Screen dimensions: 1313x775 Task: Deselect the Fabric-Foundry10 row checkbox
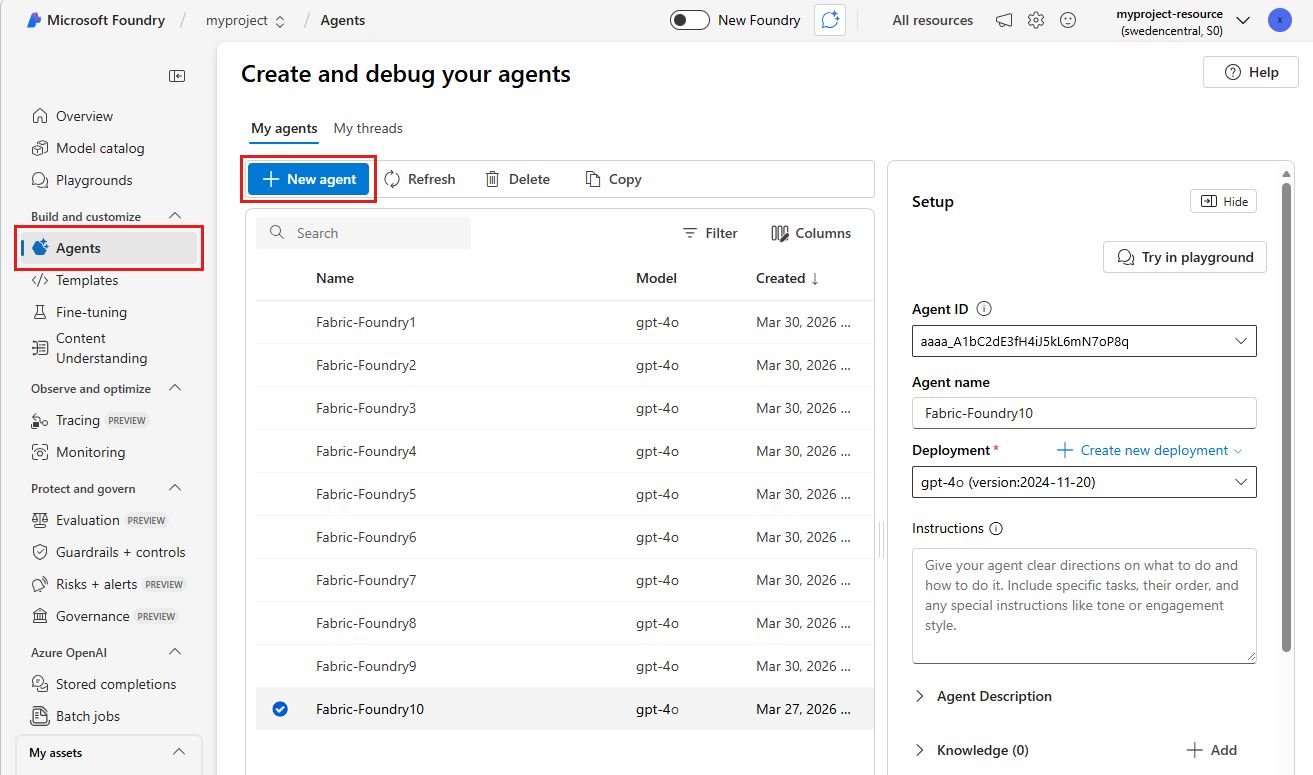point(280,709)
